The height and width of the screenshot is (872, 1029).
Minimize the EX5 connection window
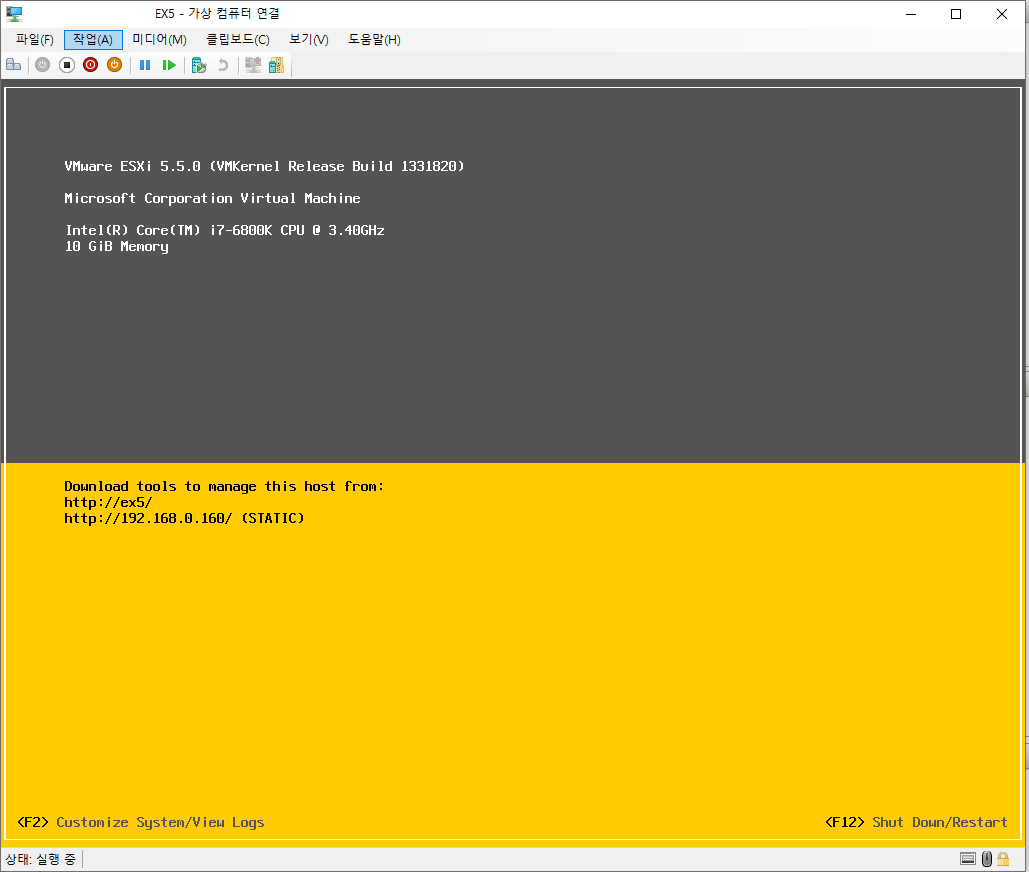click(911, 14)
